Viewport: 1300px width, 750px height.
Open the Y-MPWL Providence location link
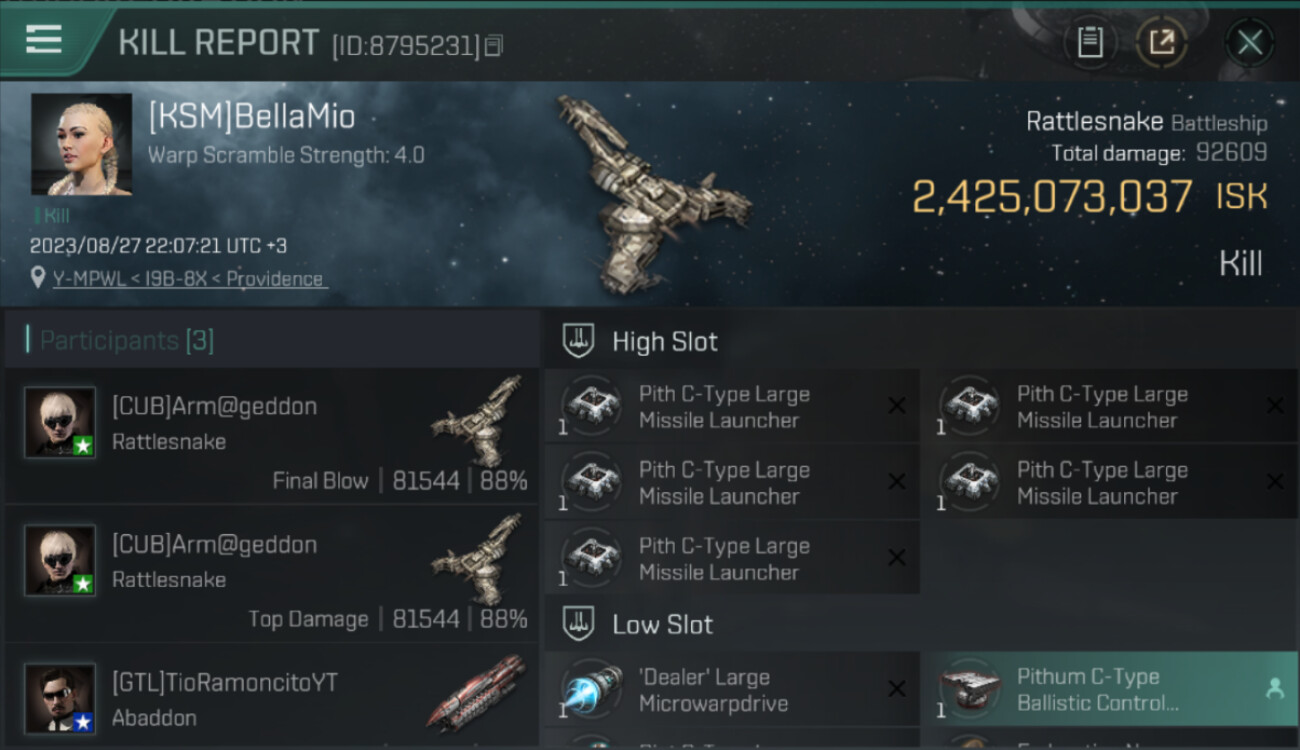click(190, 279)
